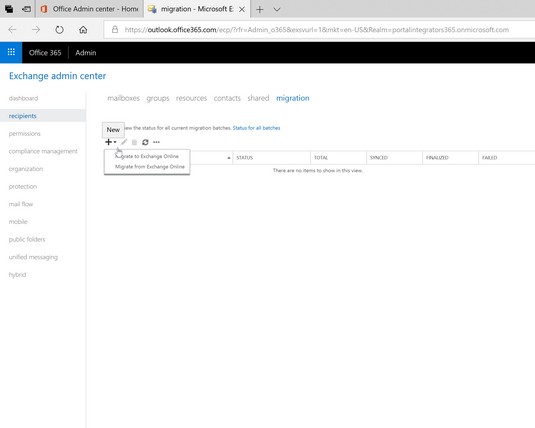535x428 pixels.
Task: Open hybrid in sidebar
Action: [x=17, y=275]
